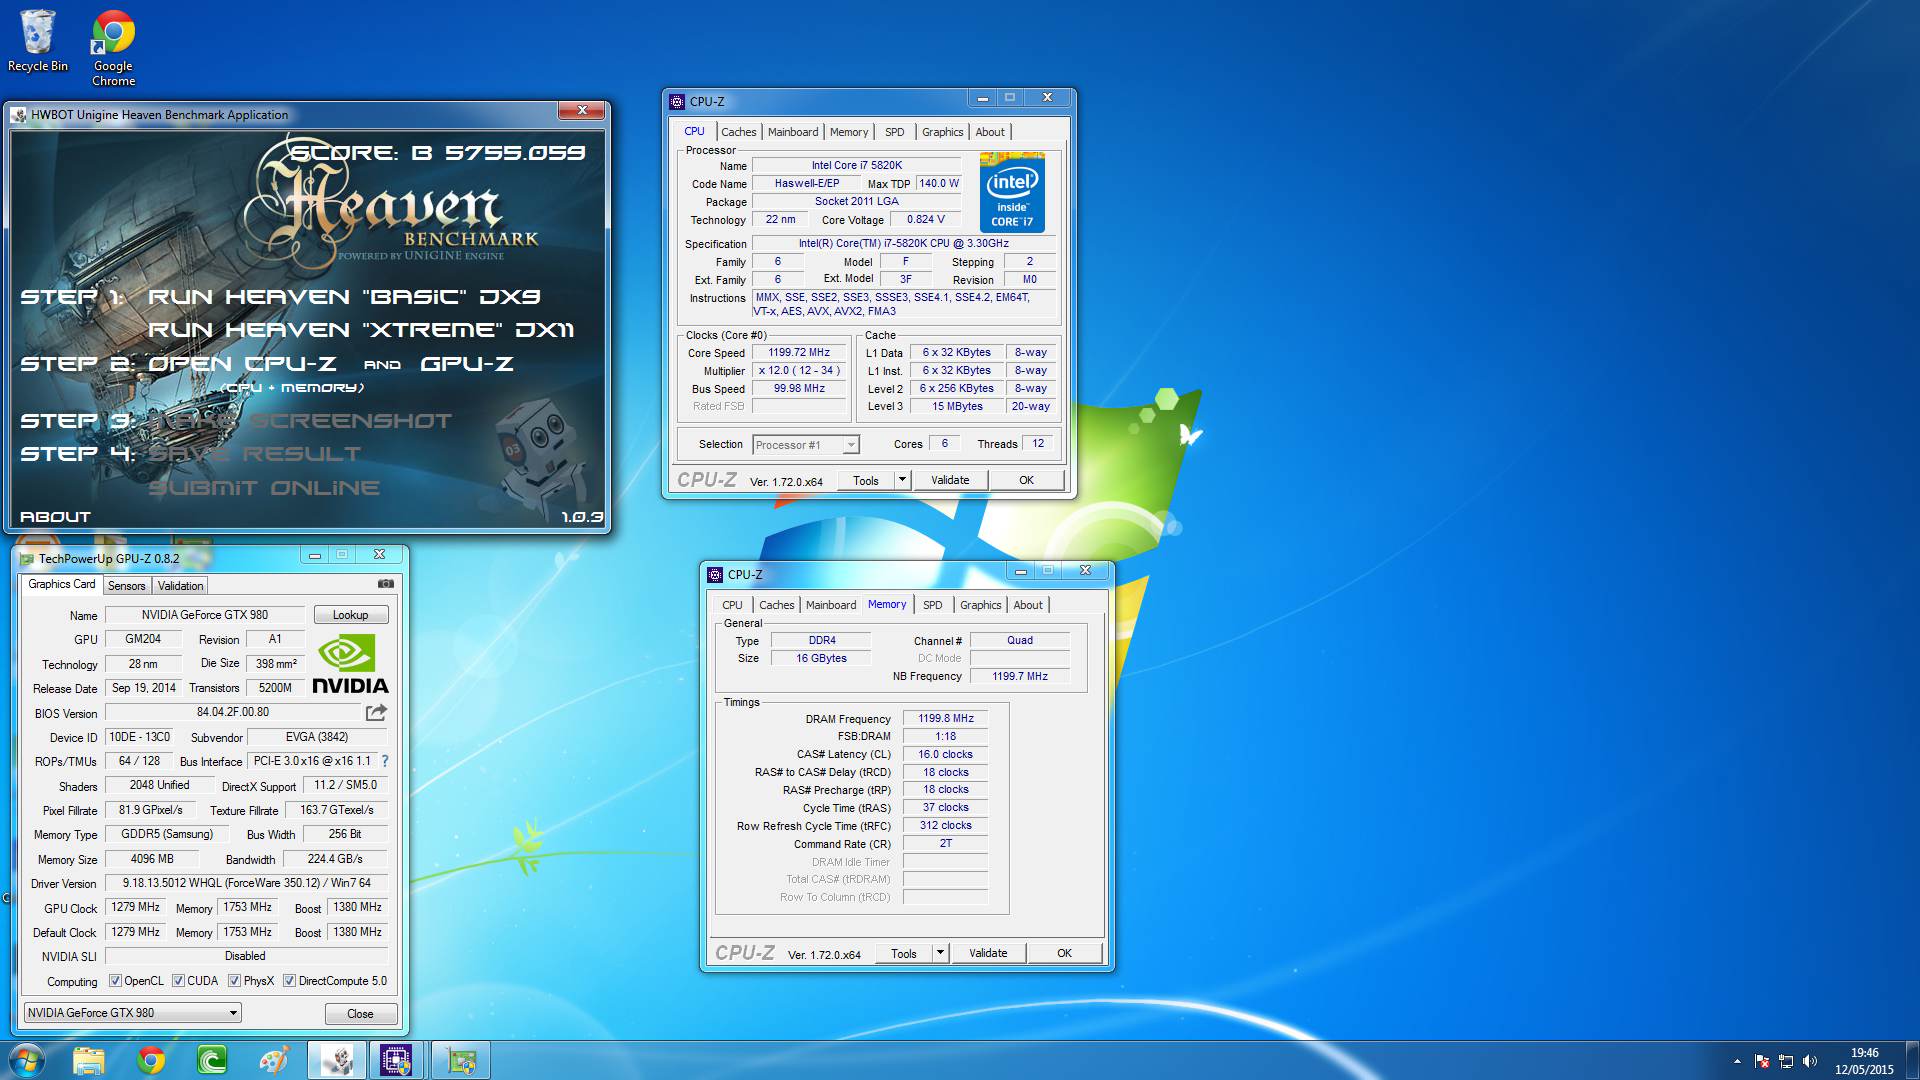
Task: Switch to the GPU-Z taskbar button
Action: 460,1060
